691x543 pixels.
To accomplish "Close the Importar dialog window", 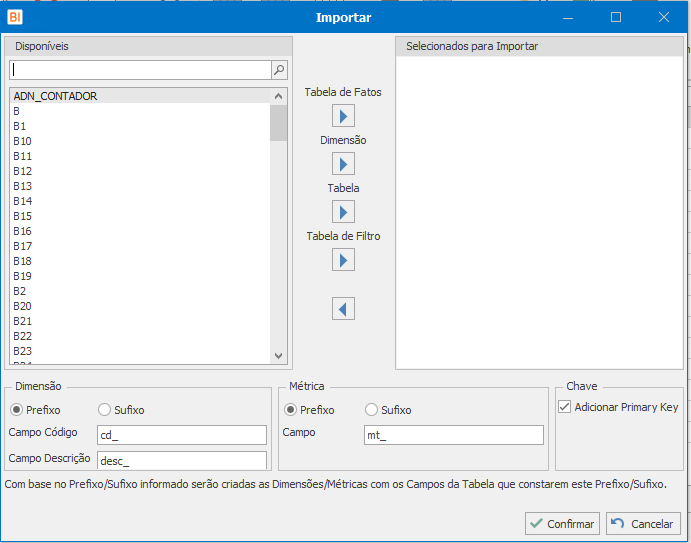I will coord(664,18).
